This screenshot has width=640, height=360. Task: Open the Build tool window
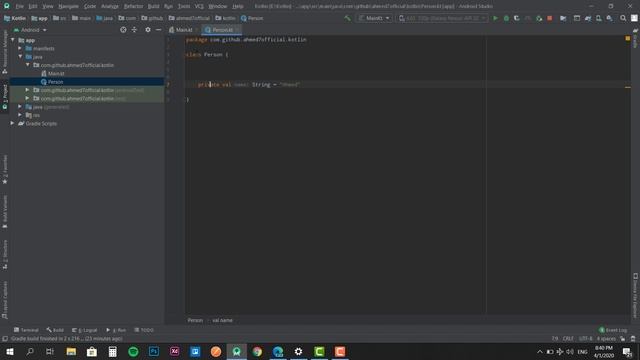click(x=55, y=330)
